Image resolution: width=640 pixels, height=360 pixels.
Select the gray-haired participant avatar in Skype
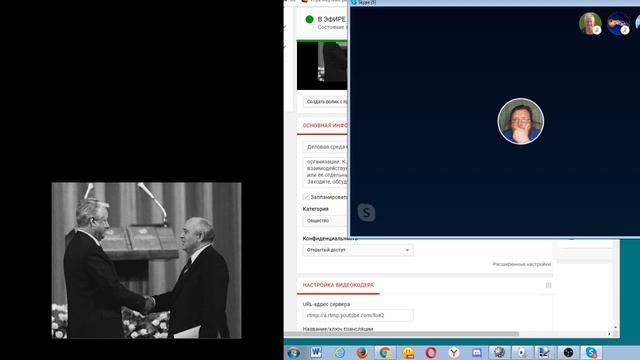point(590,23)
